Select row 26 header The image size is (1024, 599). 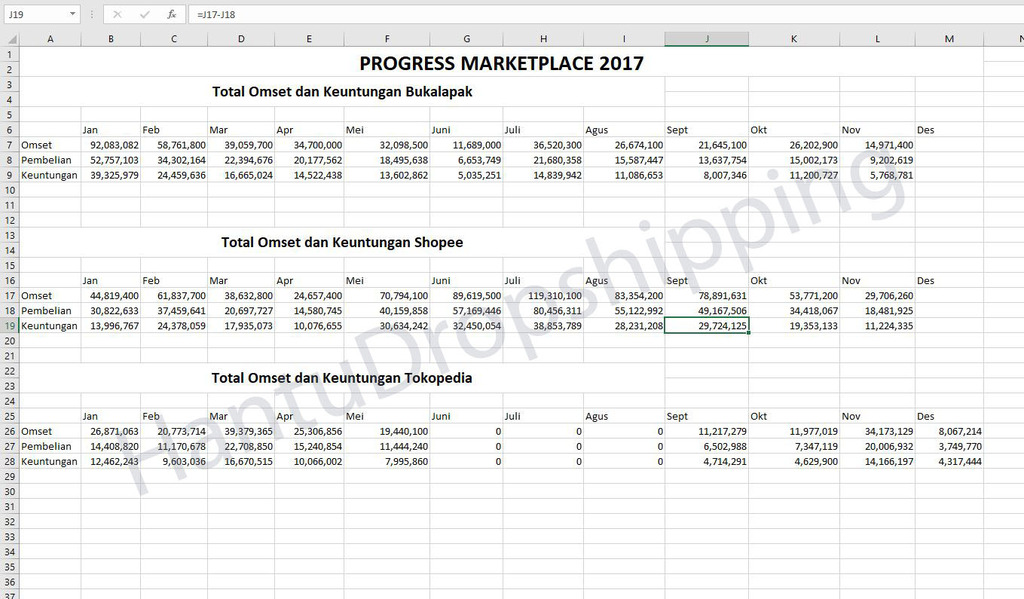[10, 431]
